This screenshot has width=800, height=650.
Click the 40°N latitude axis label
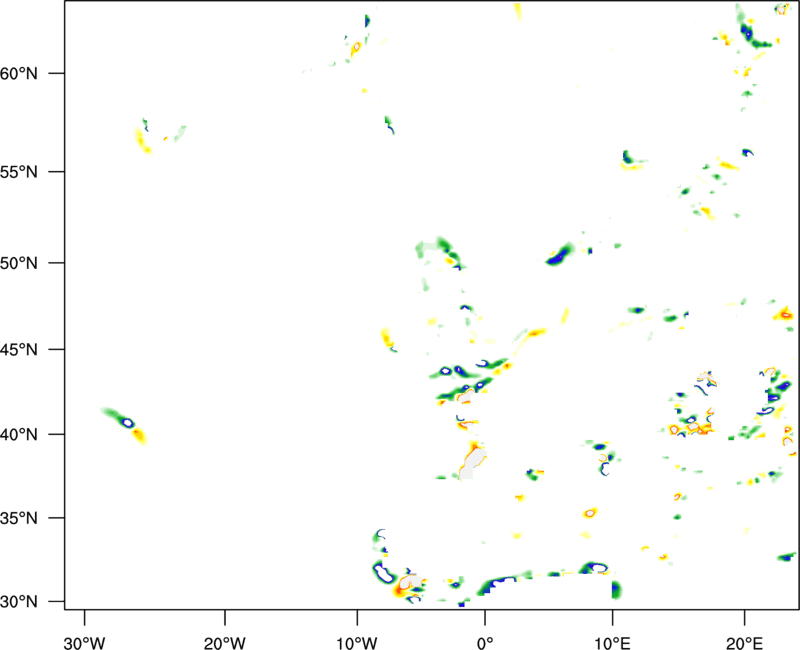(x=19, y=435)
